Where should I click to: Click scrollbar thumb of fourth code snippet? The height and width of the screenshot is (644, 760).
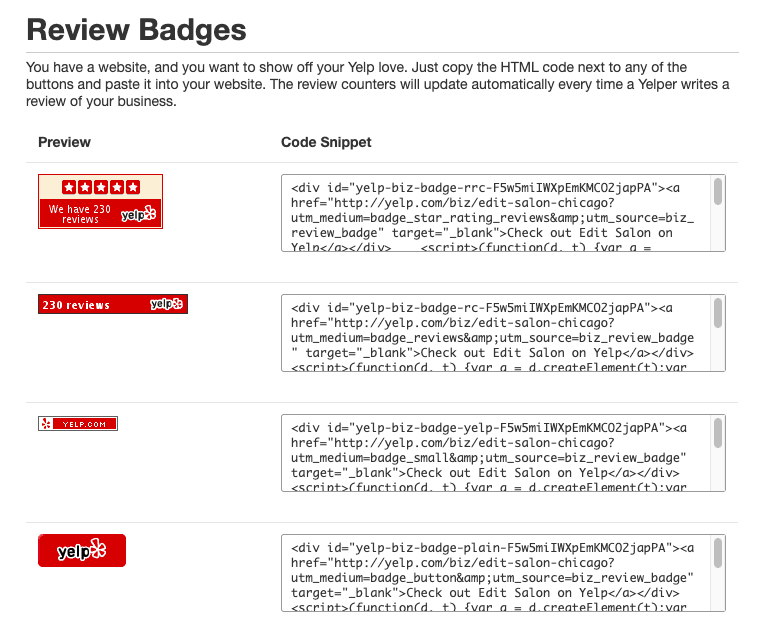(x=718, y=553)
